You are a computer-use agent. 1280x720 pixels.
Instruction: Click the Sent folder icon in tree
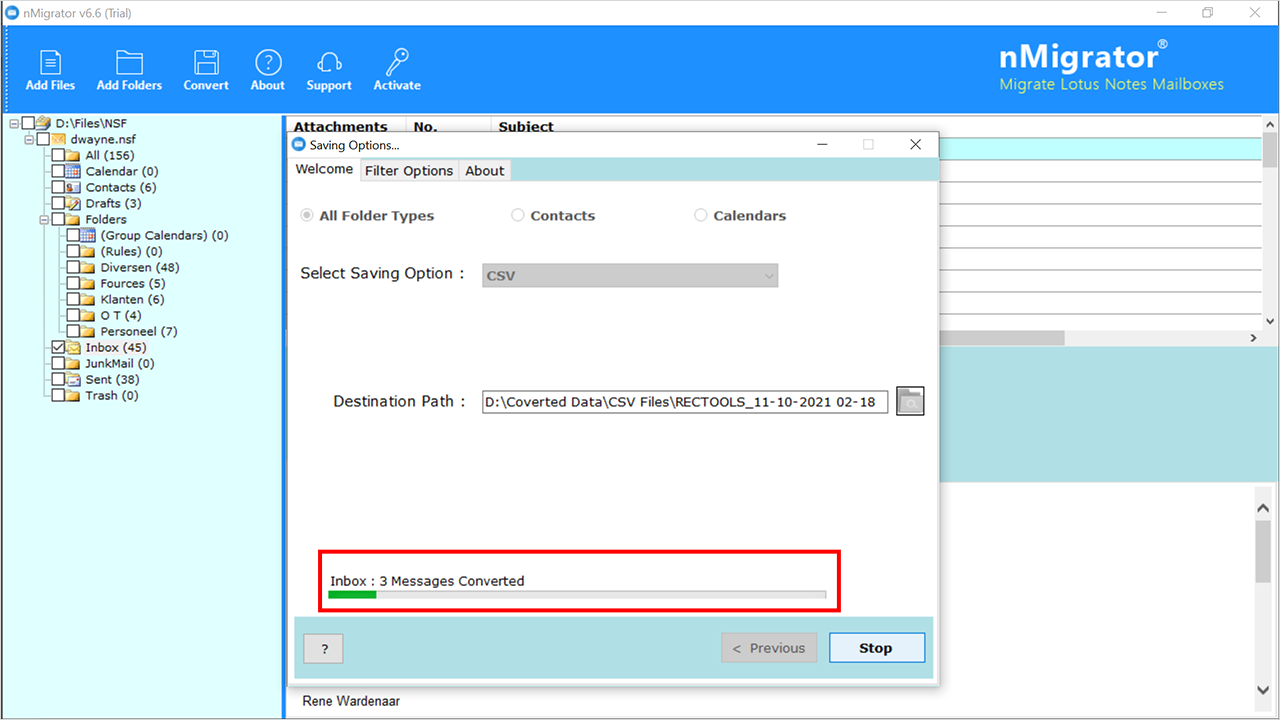point(74,380)
